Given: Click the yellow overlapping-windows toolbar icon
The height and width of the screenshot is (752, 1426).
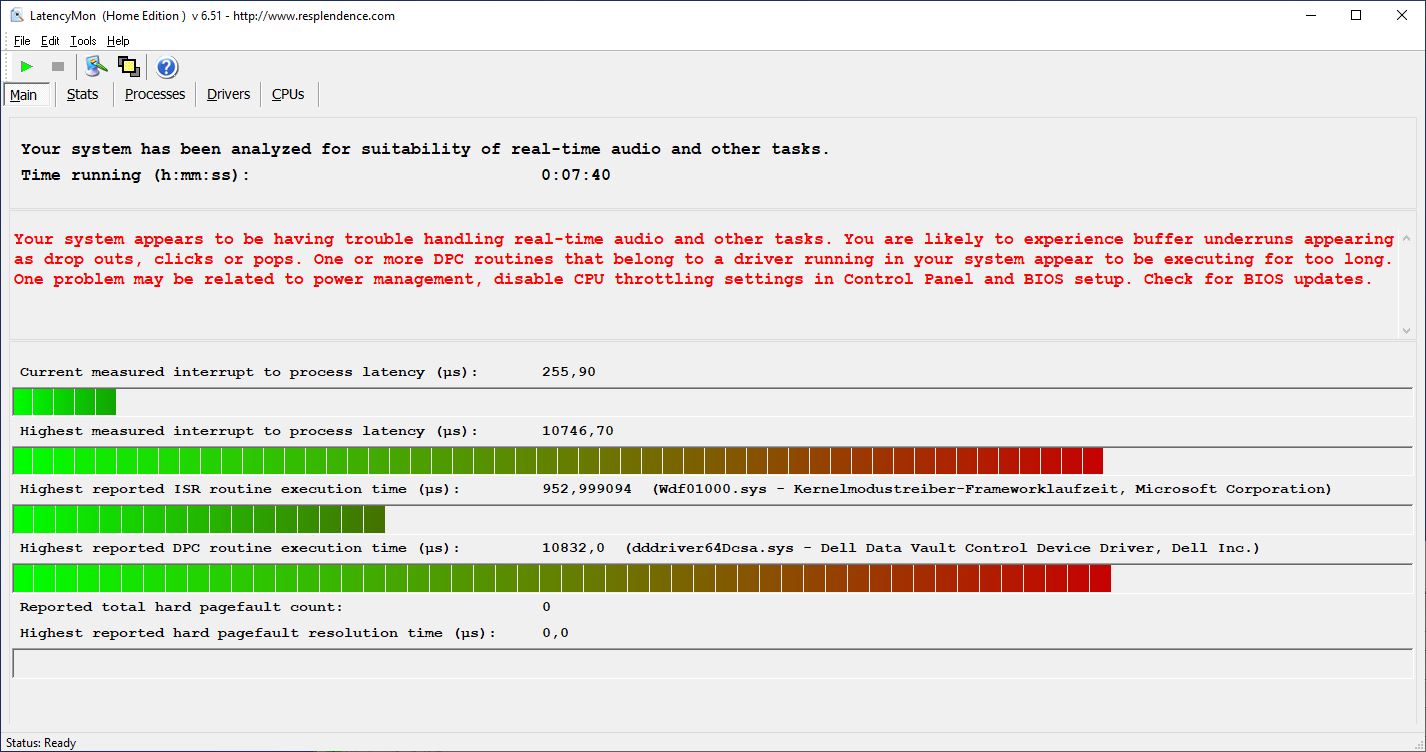Looking at the screenshot, I should 128,67.
